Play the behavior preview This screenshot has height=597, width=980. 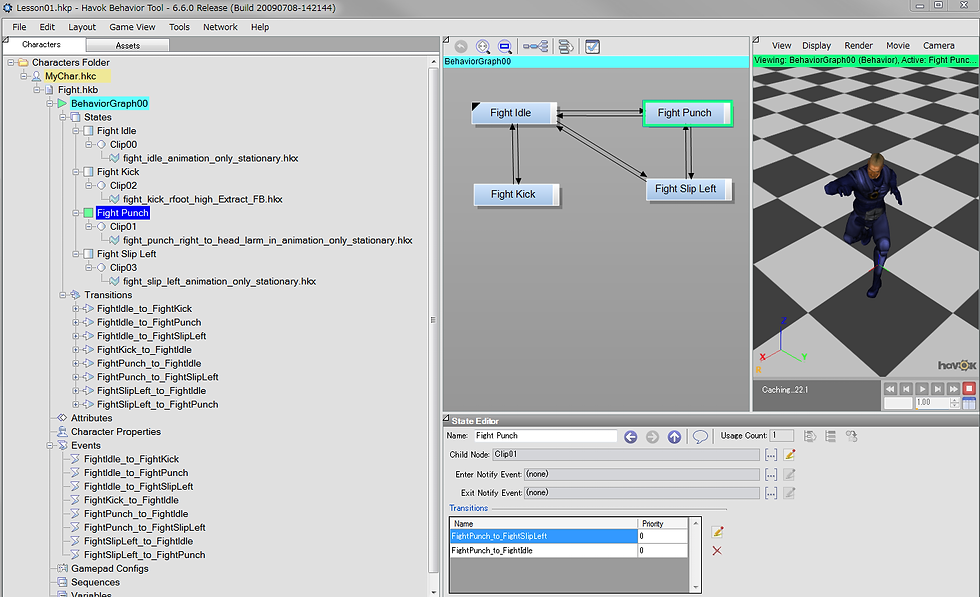coord(922,389)
